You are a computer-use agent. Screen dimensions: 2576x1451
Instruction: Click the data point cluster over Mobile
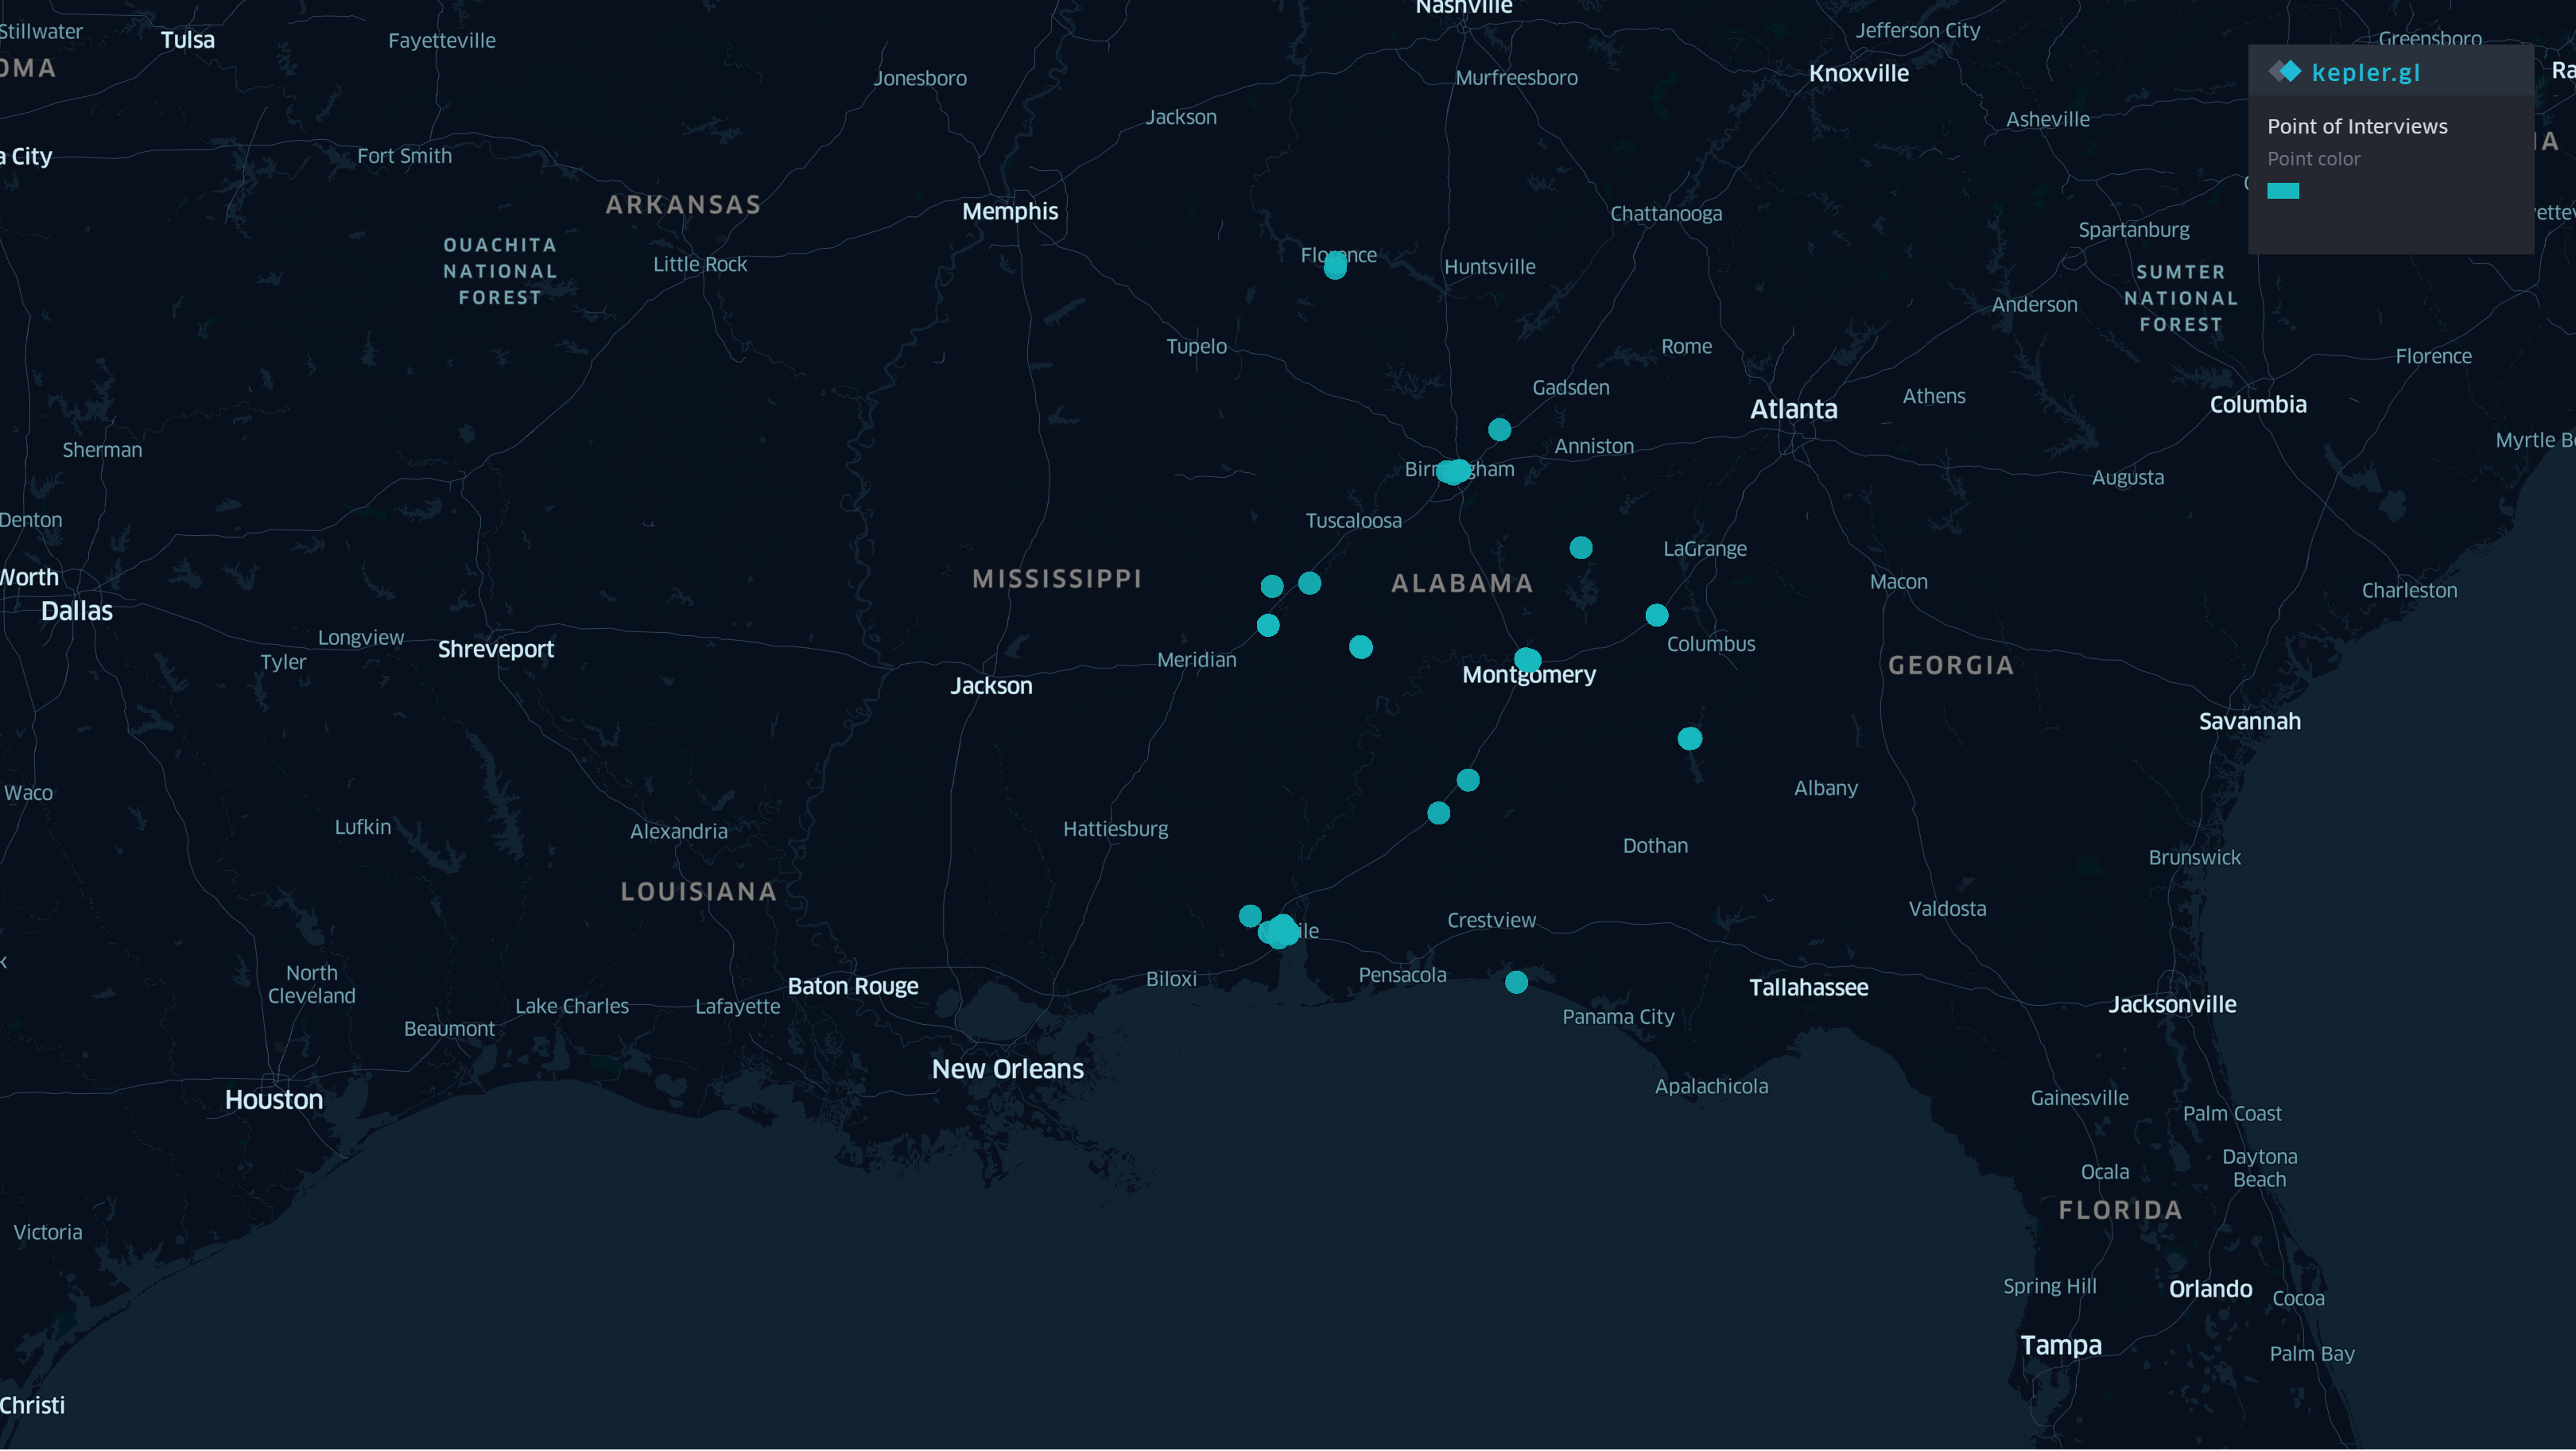(1279, 931)
